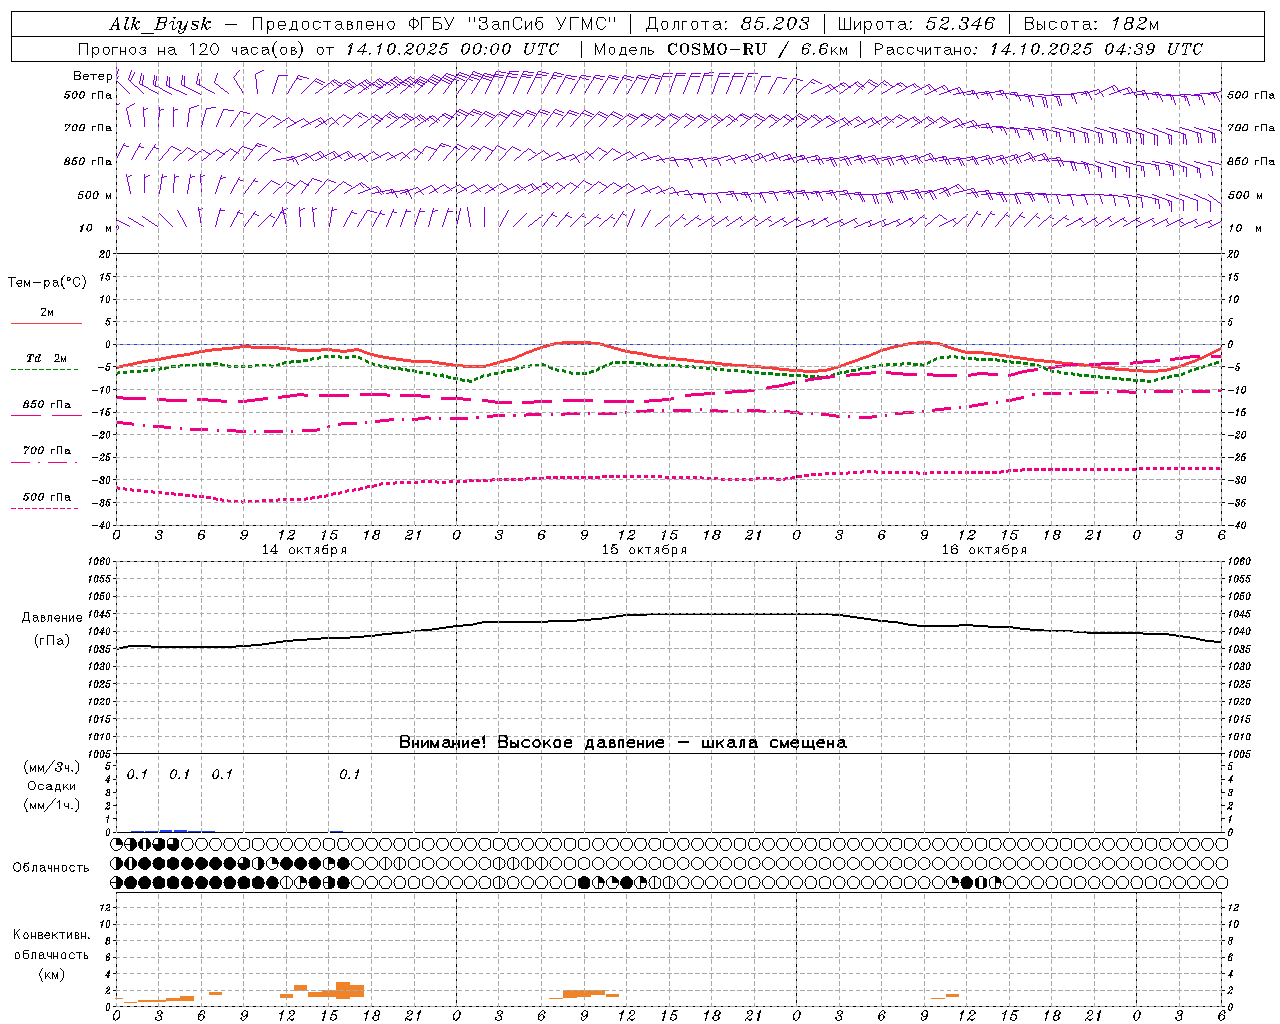
Task: Select the elevation text Высота: 182м
Action: 1091,25
